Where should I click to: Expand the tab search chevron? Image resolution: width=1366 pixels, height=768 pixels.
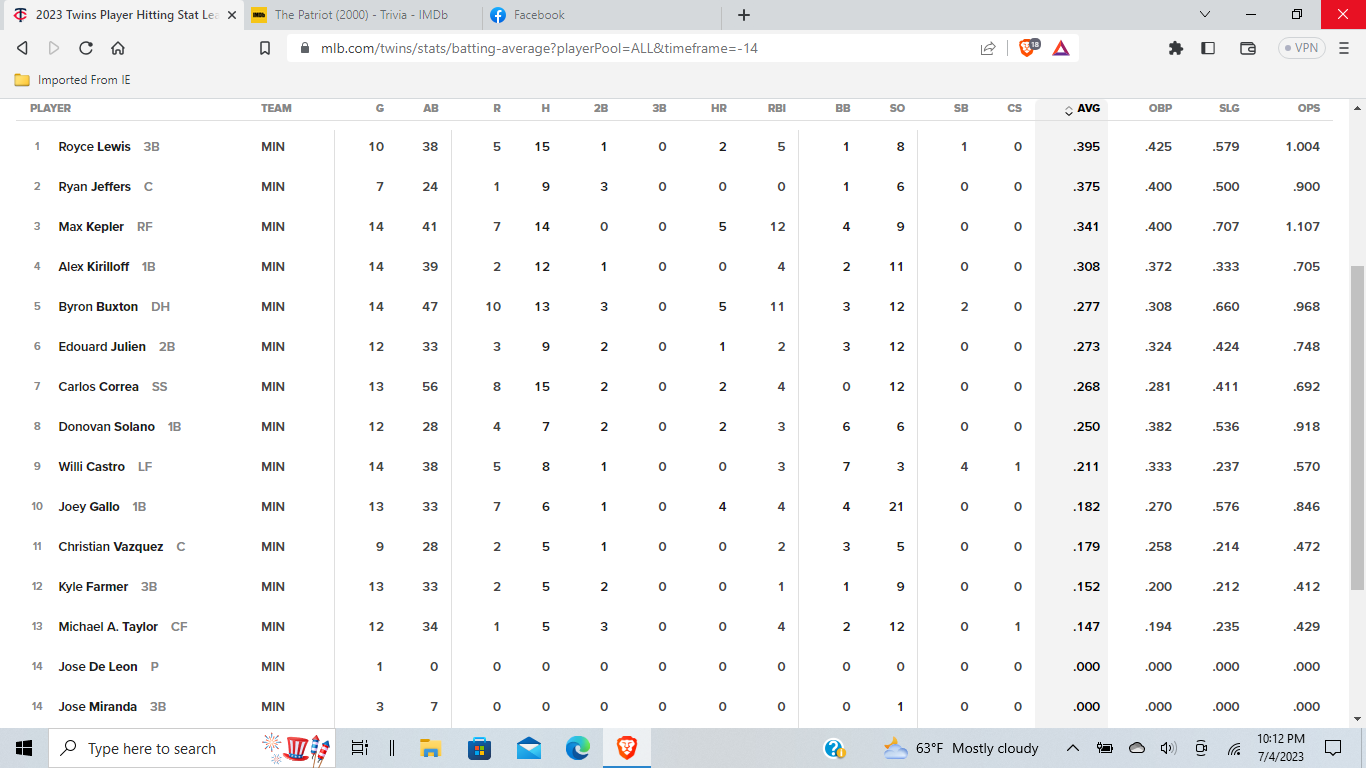tap(1205, 15)
